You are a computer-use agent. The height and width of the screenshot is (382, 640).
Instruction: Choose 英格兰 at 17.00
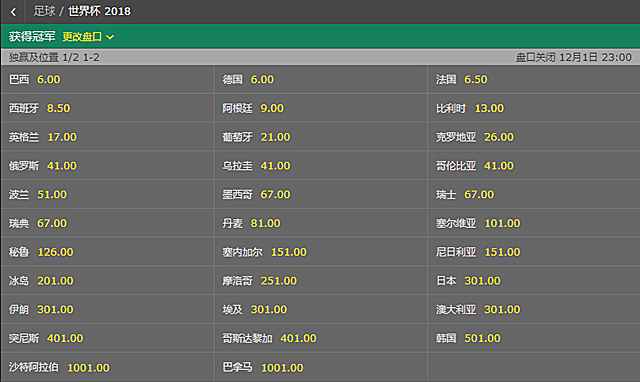coord(108,137)
